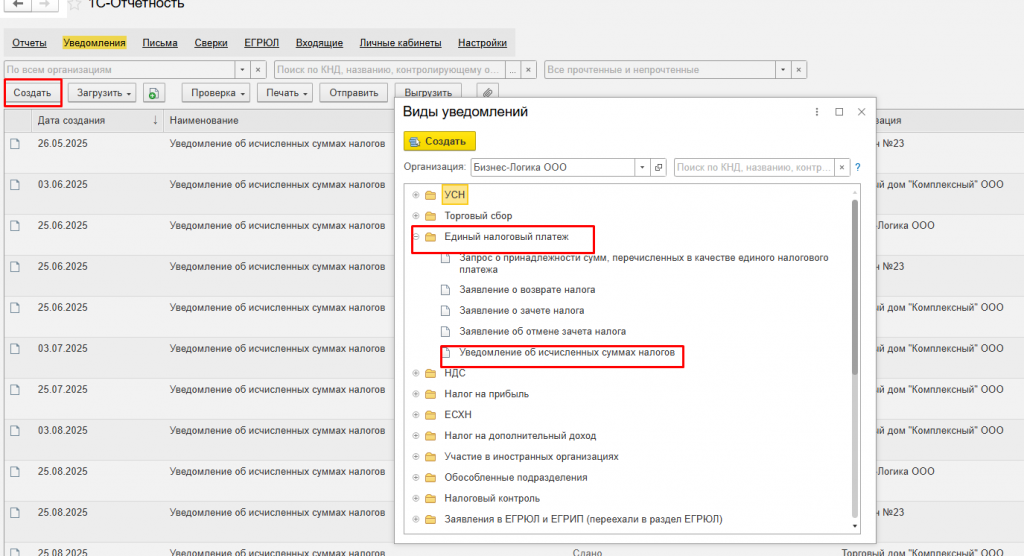Click page icon of Заявление о зачете налога

pos(445,310)
